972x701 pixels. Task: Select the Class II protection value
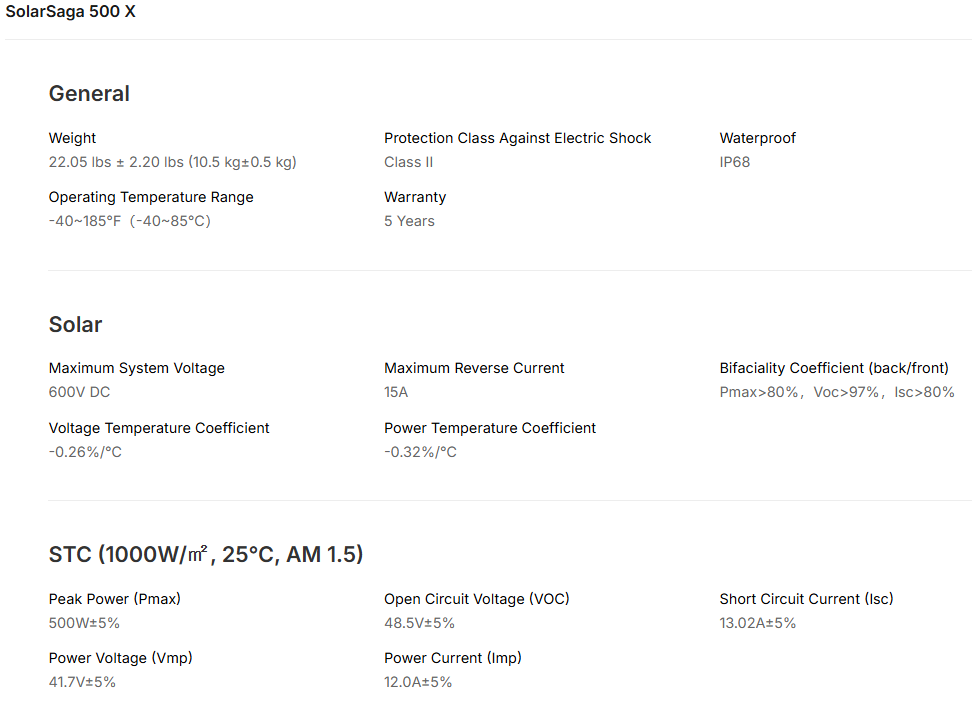pyautogui.click(x=408, y=162)
